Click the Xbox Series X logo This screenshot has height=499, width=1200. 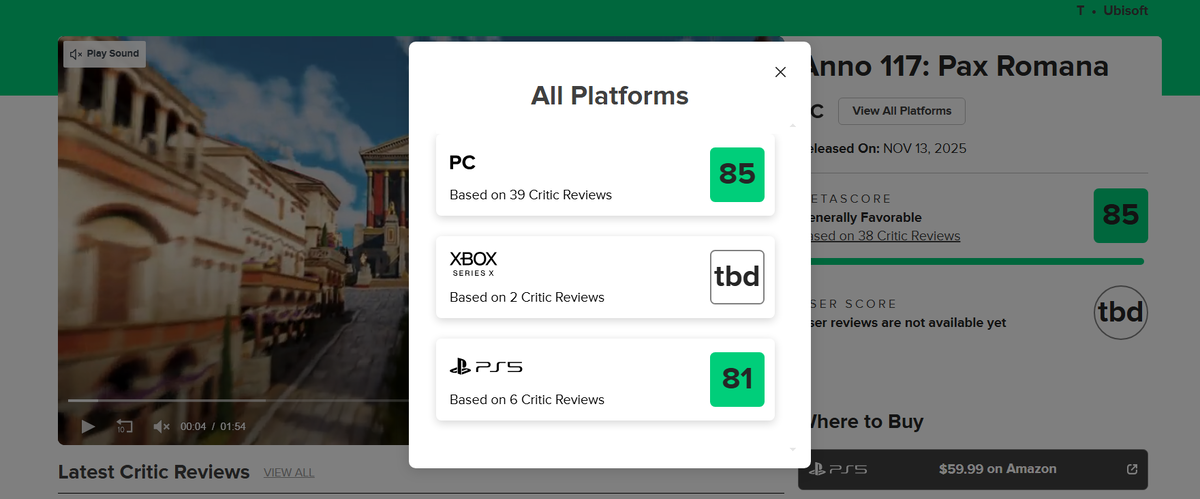(x=473, y=264)
